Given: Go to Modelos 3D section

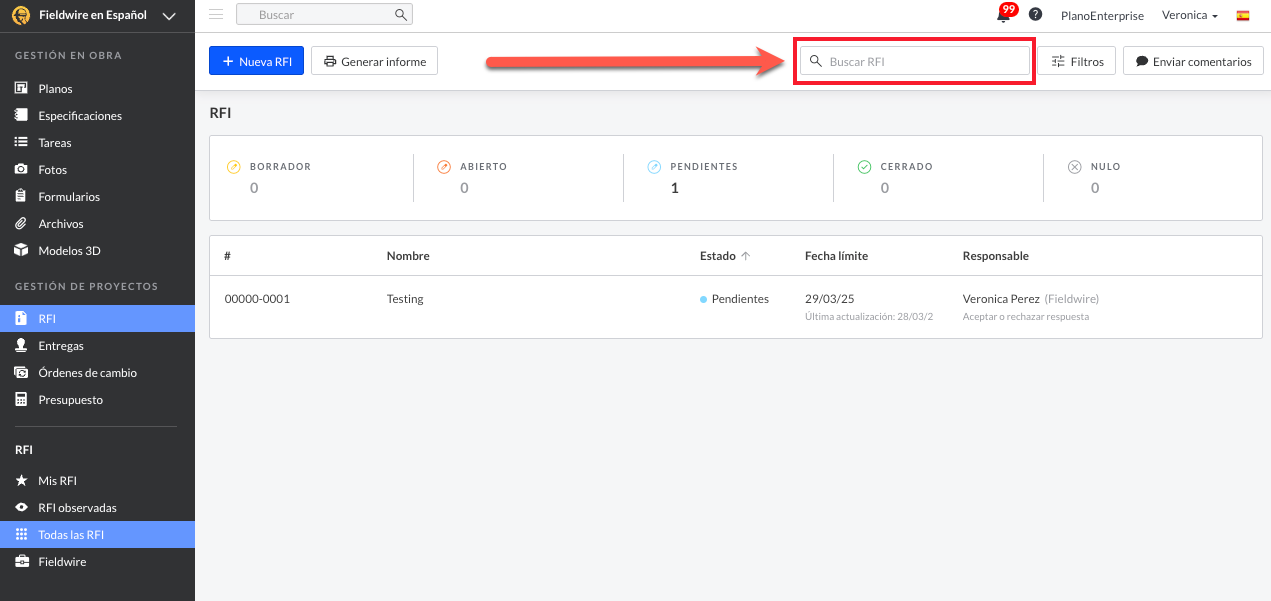Looking at the screenshot, I should 69,251.
